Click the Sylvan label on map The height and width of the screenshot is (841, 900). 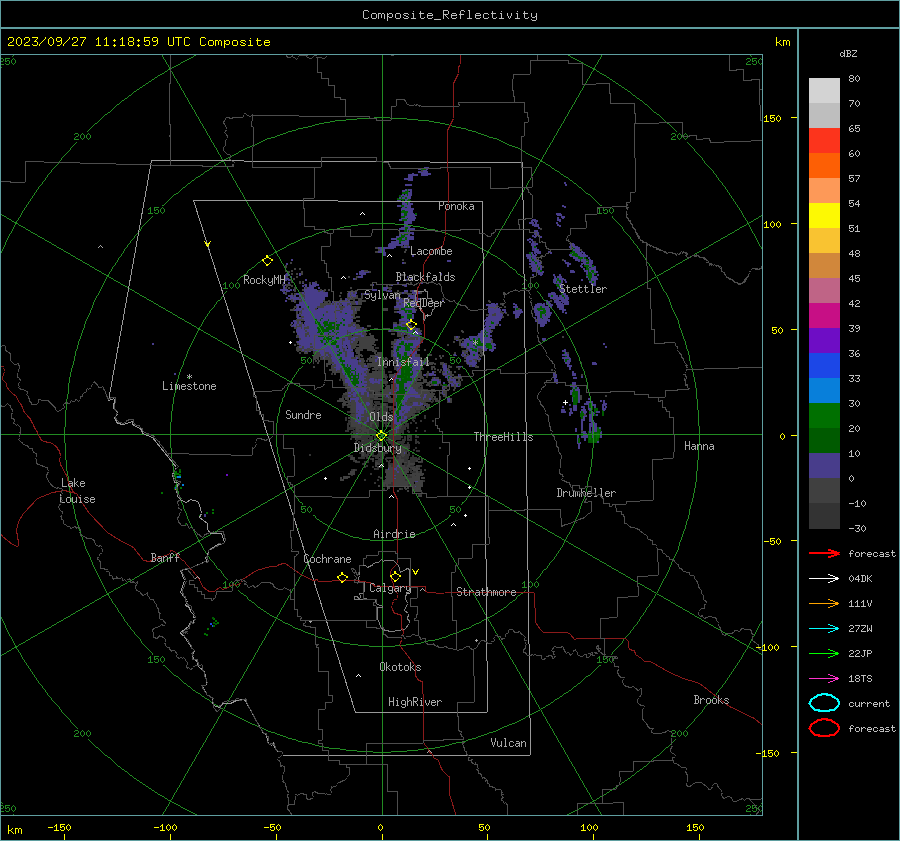[382, 295]
